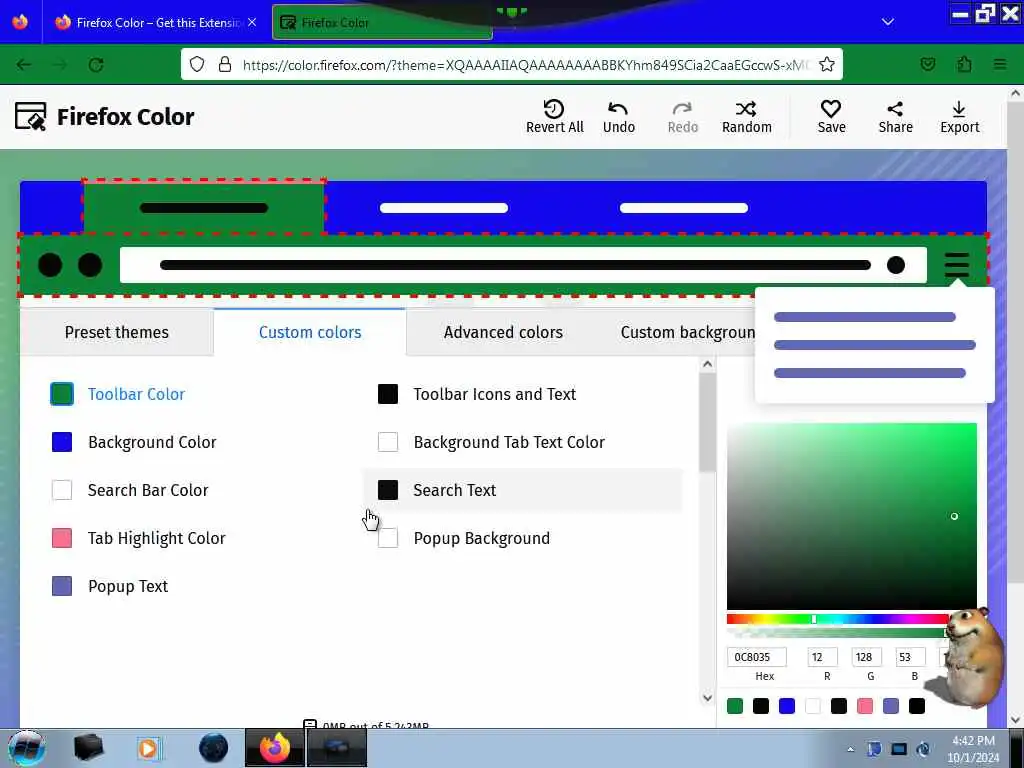This screenshot has height=768, width=1024.
Task: Pick the Tab Highlight Color swatch
Action: 62,538
